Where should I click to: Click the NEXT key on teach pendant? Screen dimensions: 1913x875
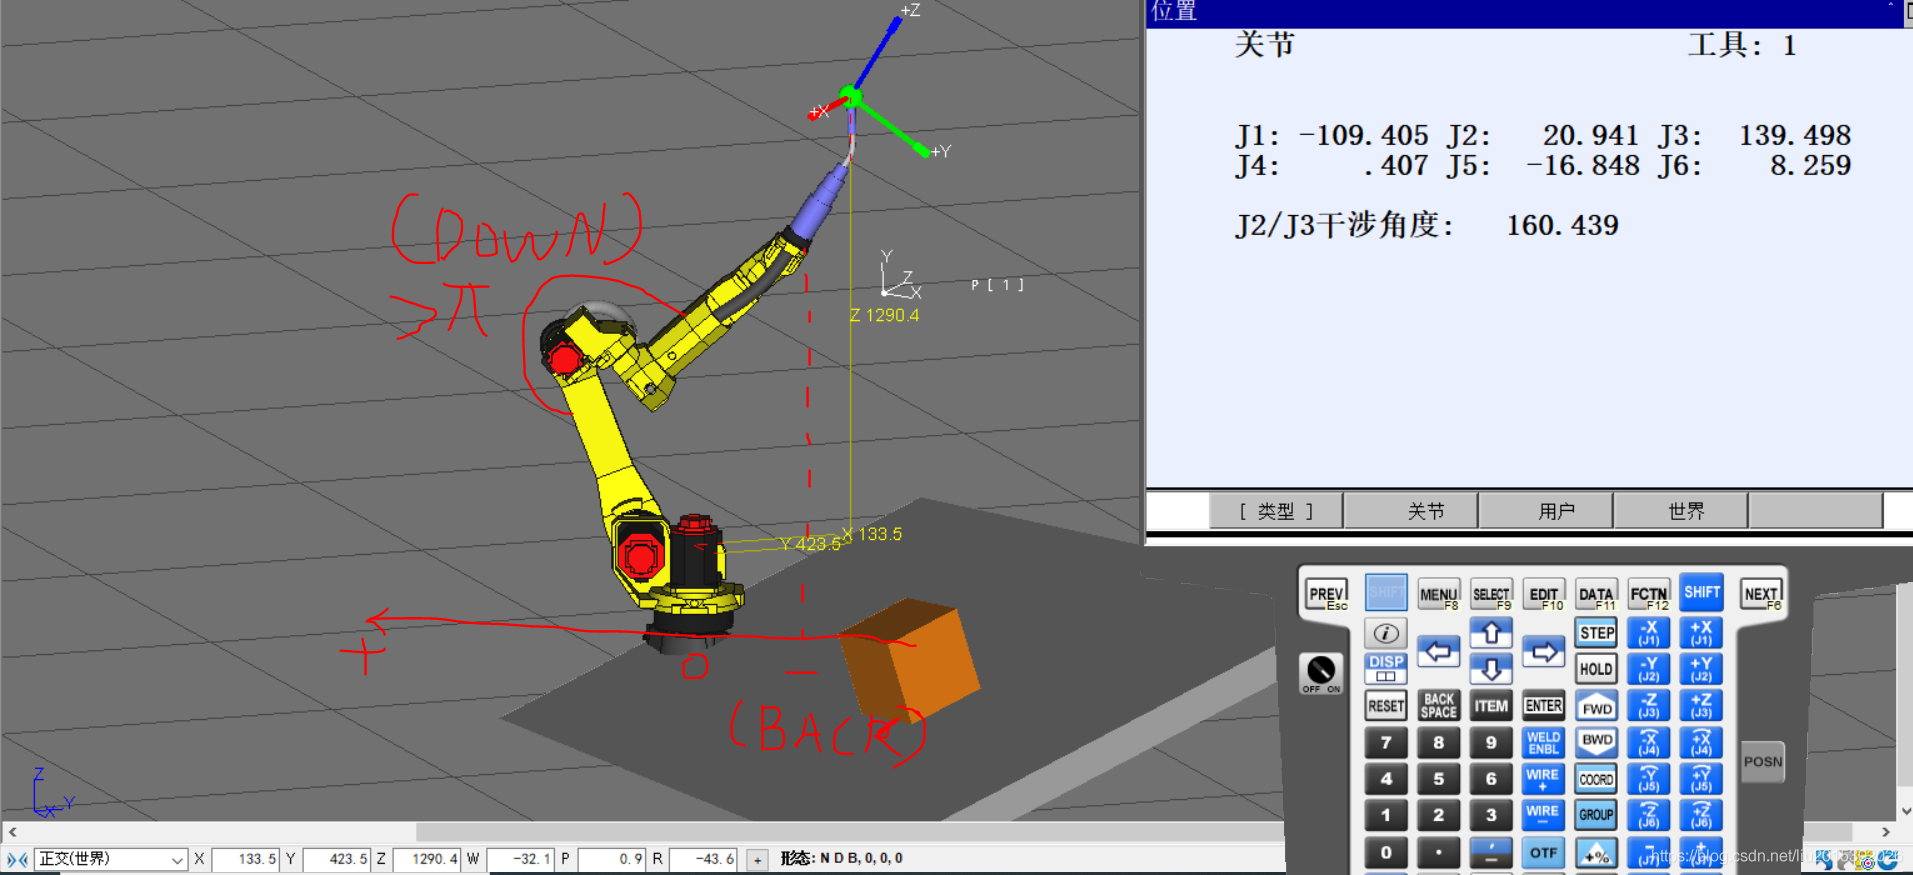coord(1761,593)
